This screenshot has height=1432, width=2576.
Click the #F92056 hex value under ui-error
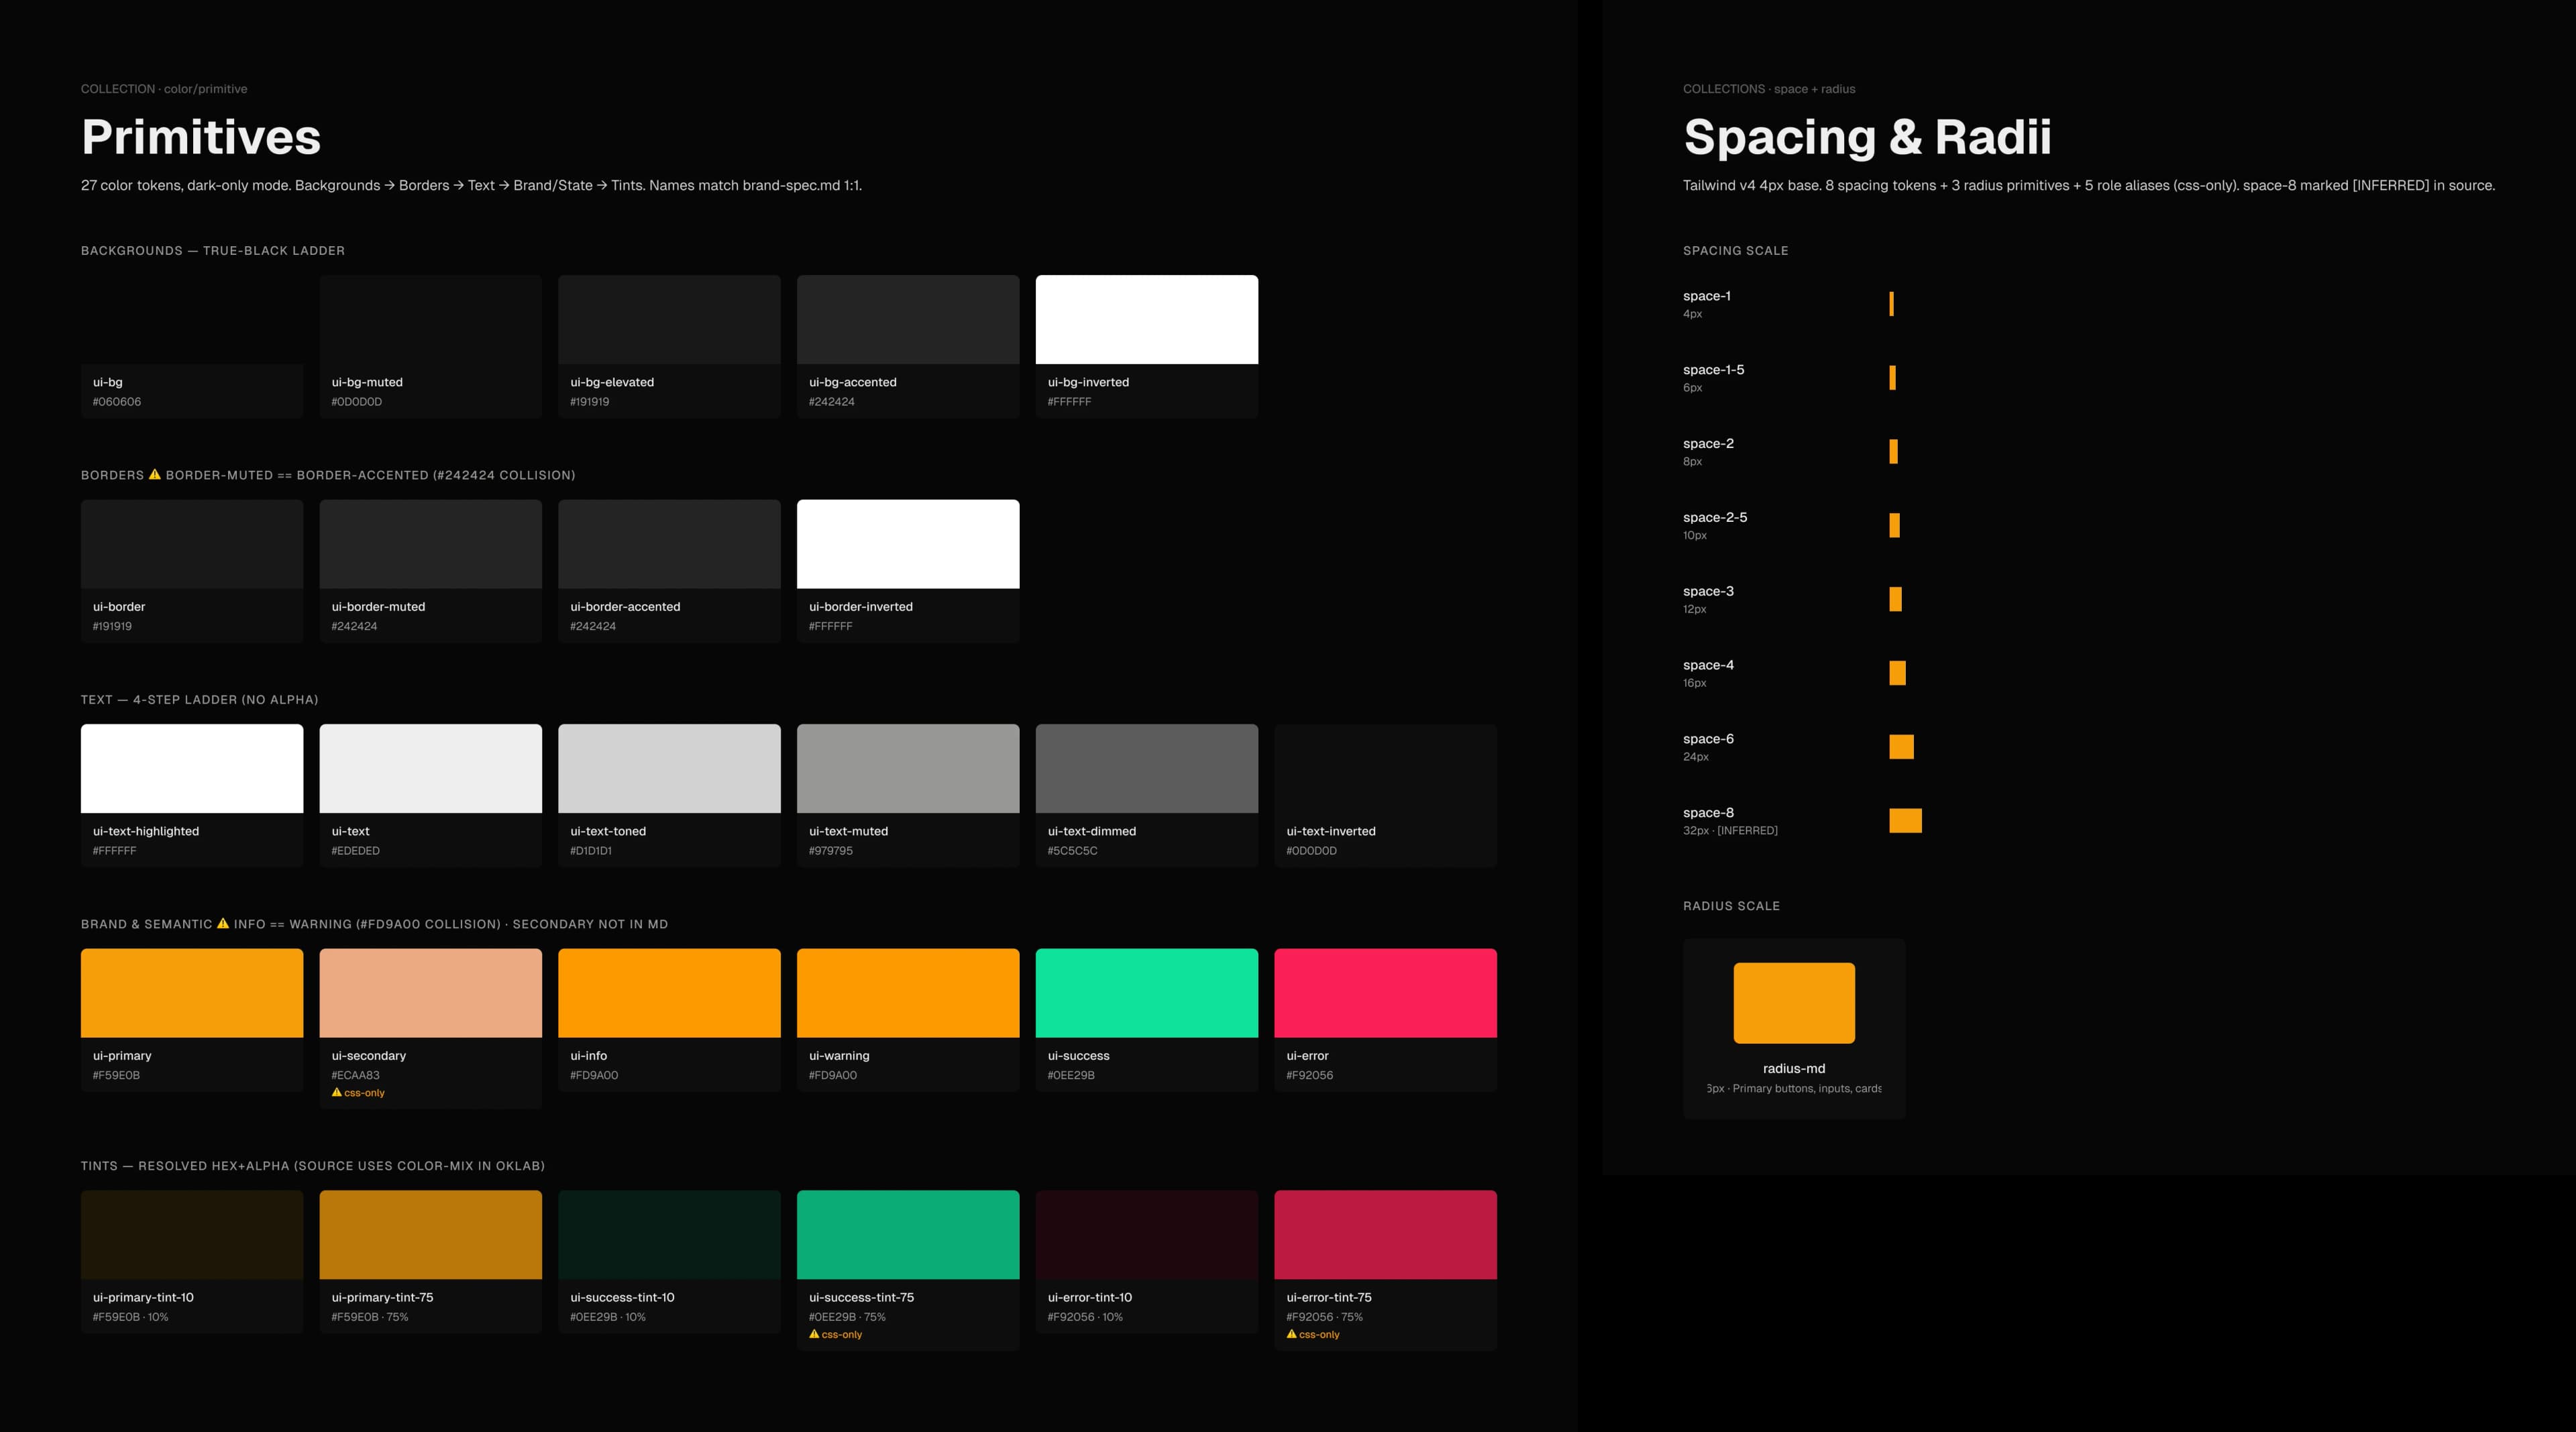click(x=1310, y=1076)
